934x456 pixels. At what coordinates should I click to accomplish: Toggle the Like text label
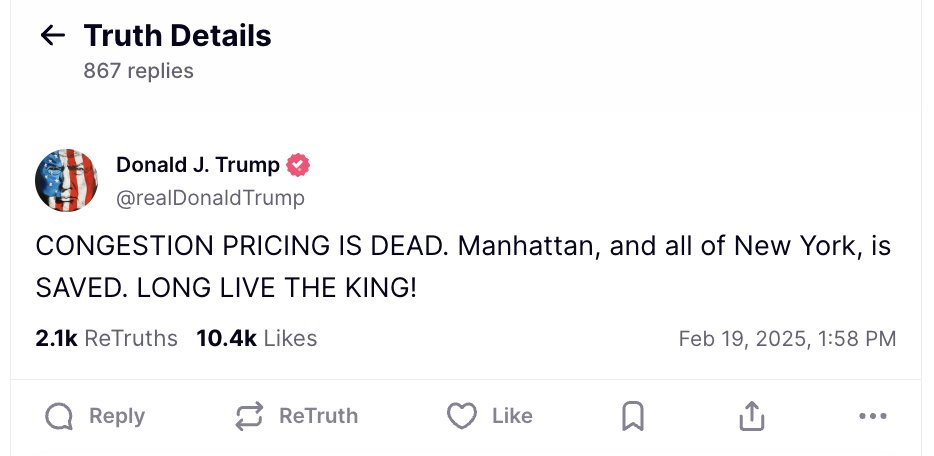(x=512, y=416)
